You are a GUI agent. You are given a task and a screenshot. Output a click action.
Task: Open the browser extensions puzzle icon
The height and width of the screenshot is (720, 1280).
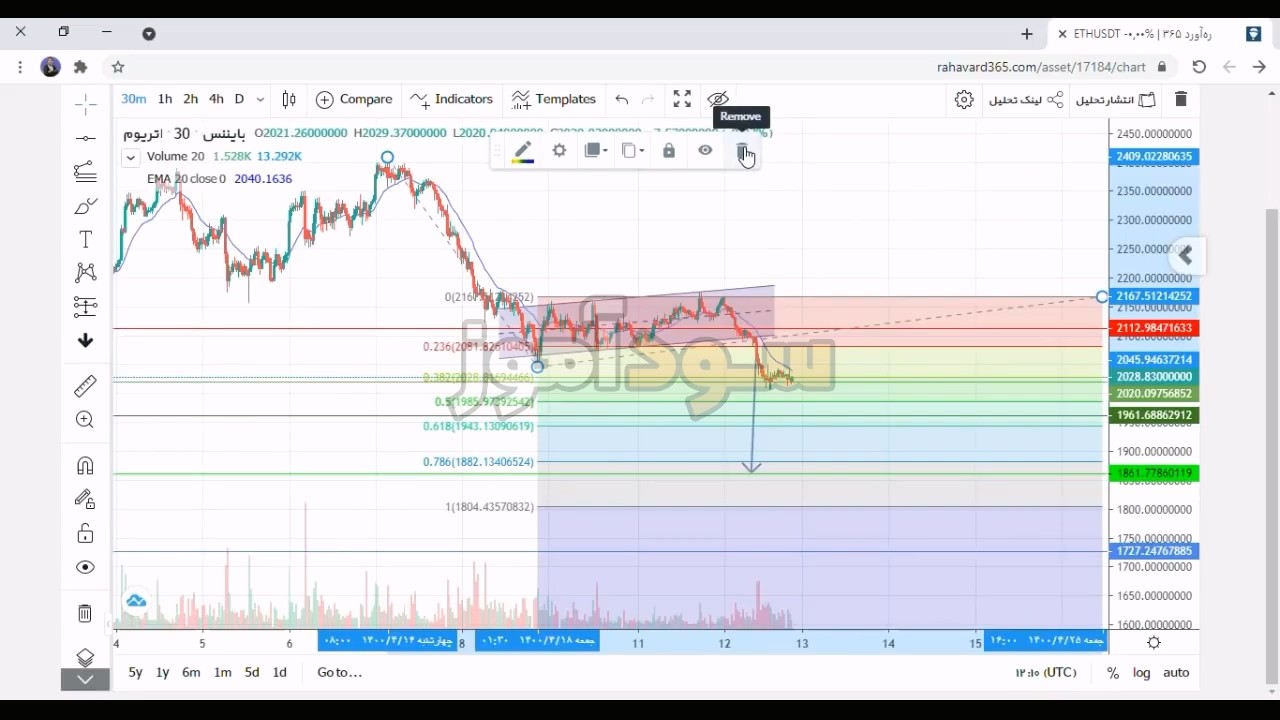pos(81,67)
